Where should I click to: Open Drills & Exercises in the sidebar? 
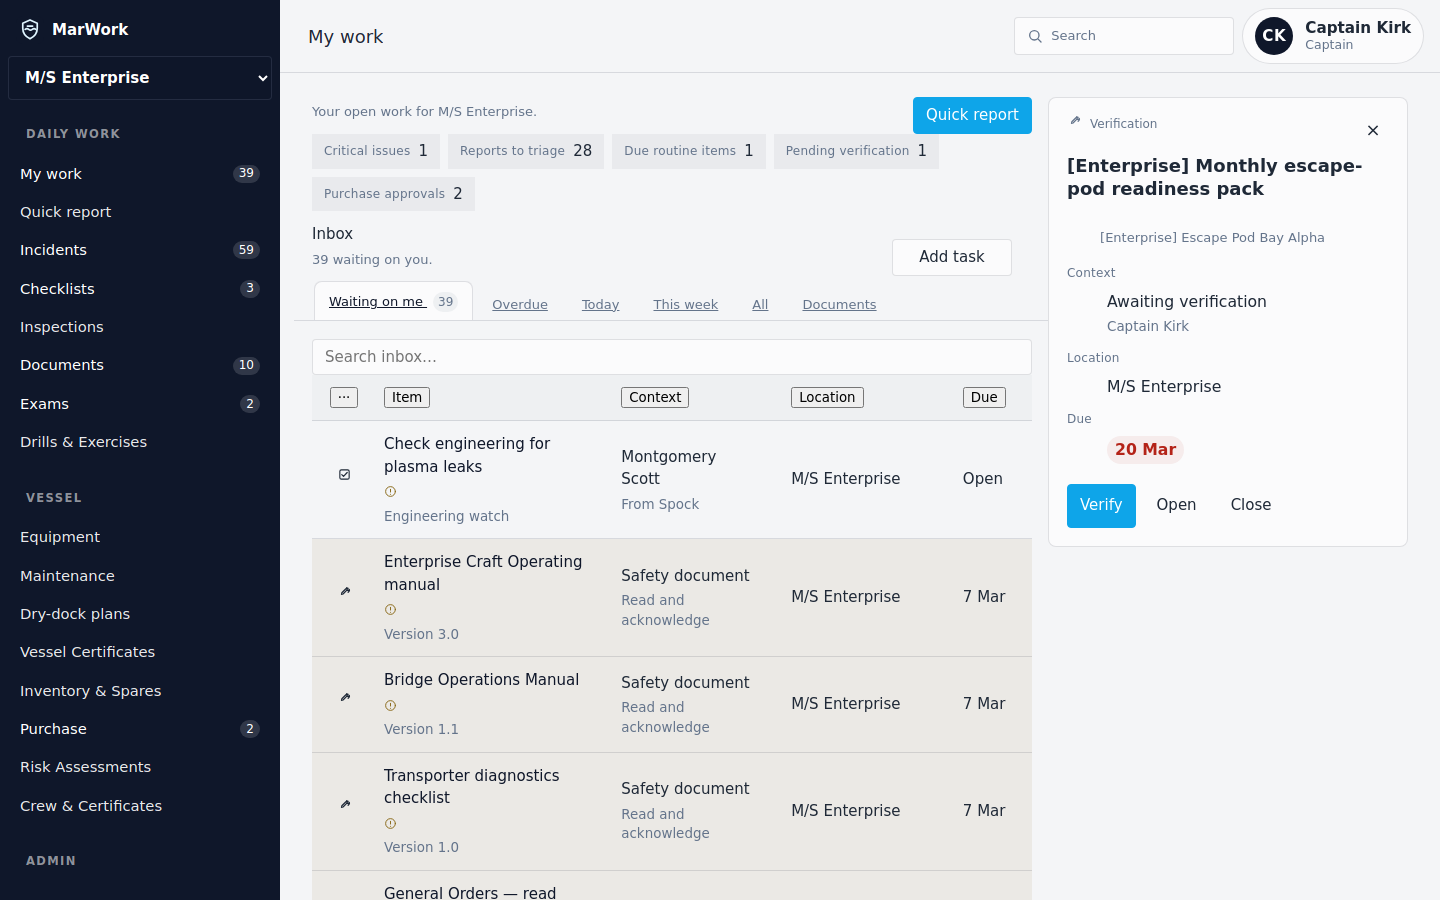point(140,442)
